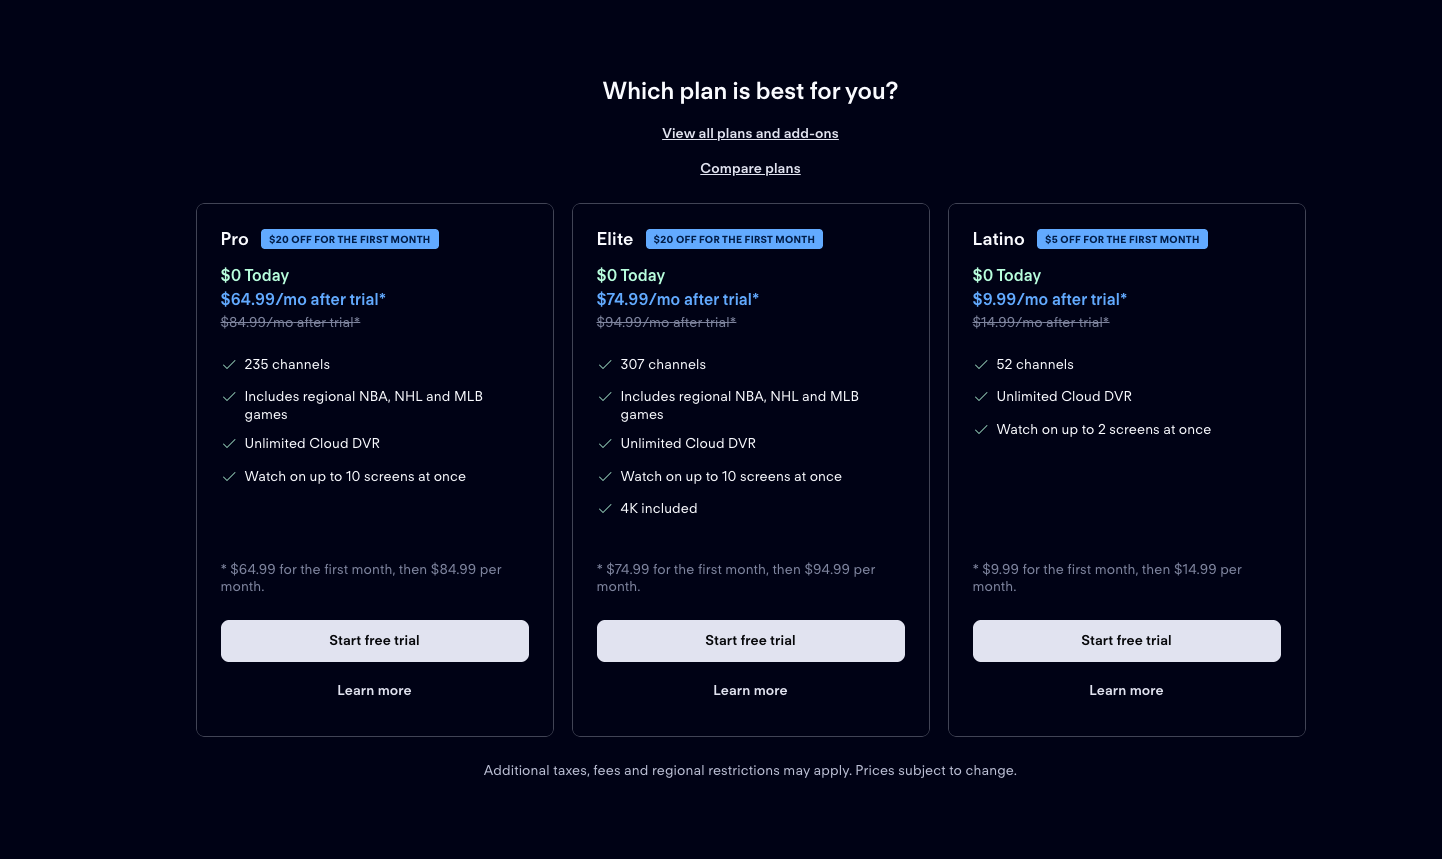Learn more about the Pro plan

pos(374,691)
